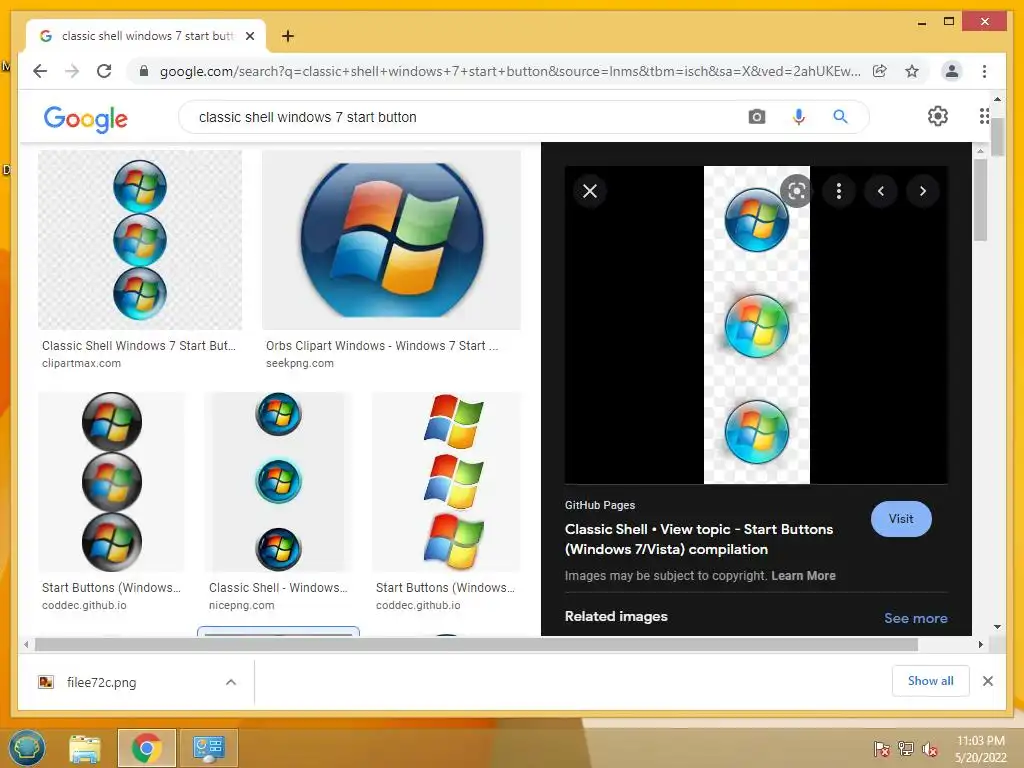Click horizontal scrollbar right arrow
Screen dimensions: 1024x768
pos(980,645)
